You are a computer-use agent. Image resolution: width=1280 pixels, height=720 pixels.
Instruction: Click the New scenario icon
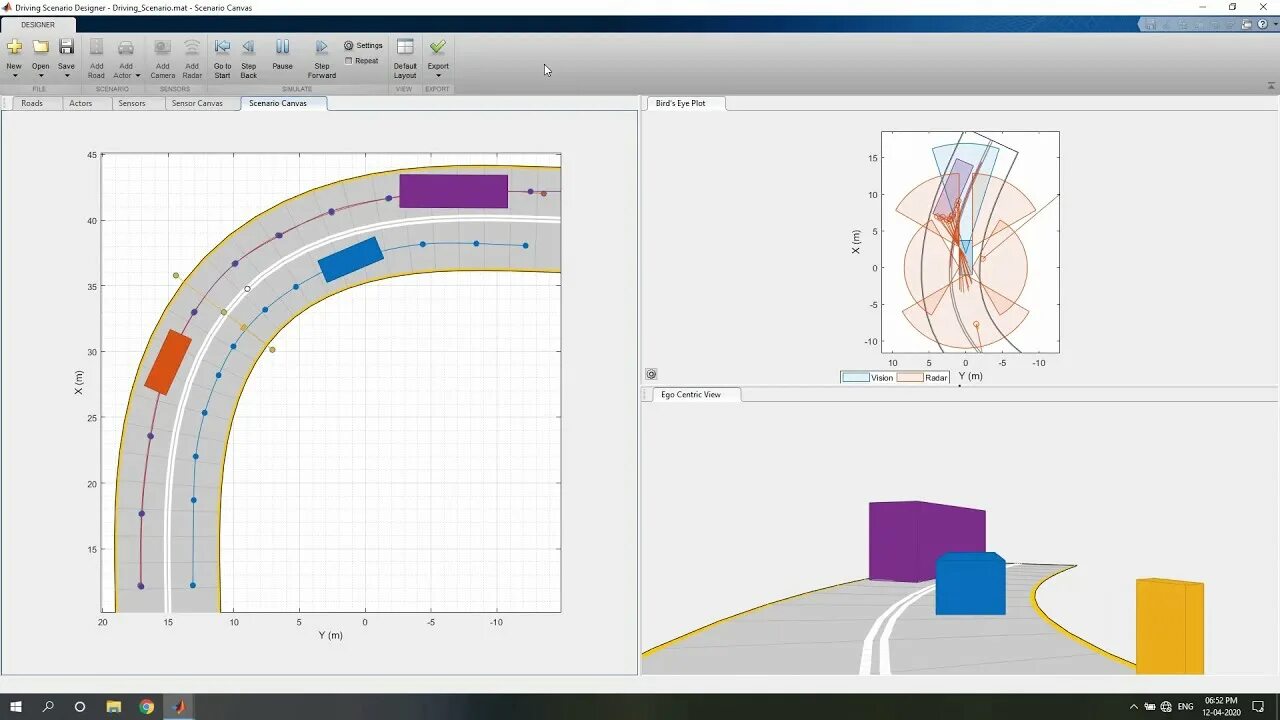click(14, 47)
